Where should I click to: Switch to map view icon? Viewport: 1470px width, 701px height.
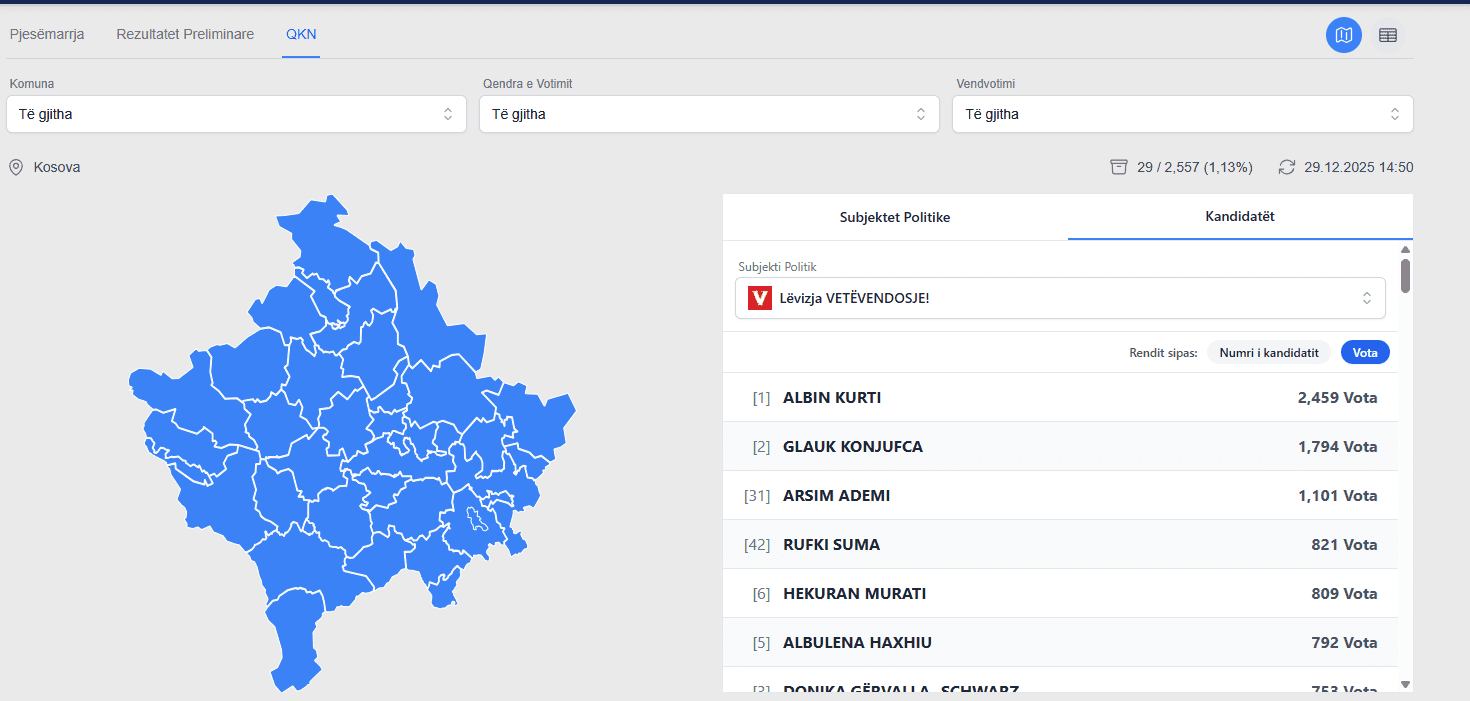1343,35
